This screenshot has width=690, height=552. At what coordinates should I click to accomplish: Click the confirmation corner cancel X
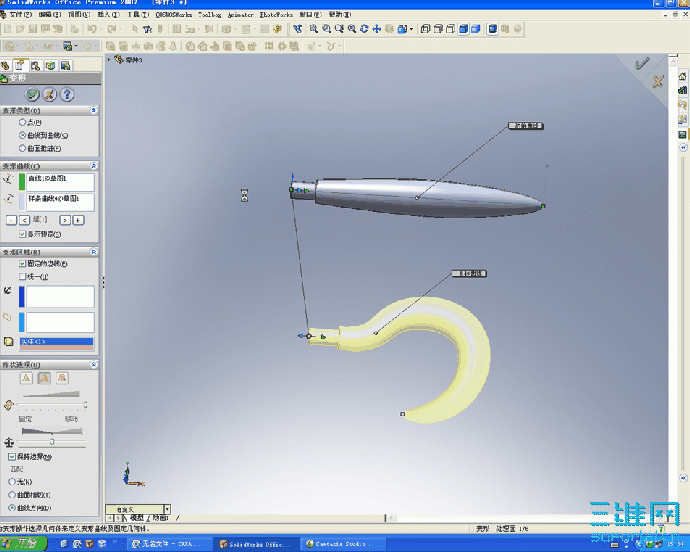click(658, 81)
